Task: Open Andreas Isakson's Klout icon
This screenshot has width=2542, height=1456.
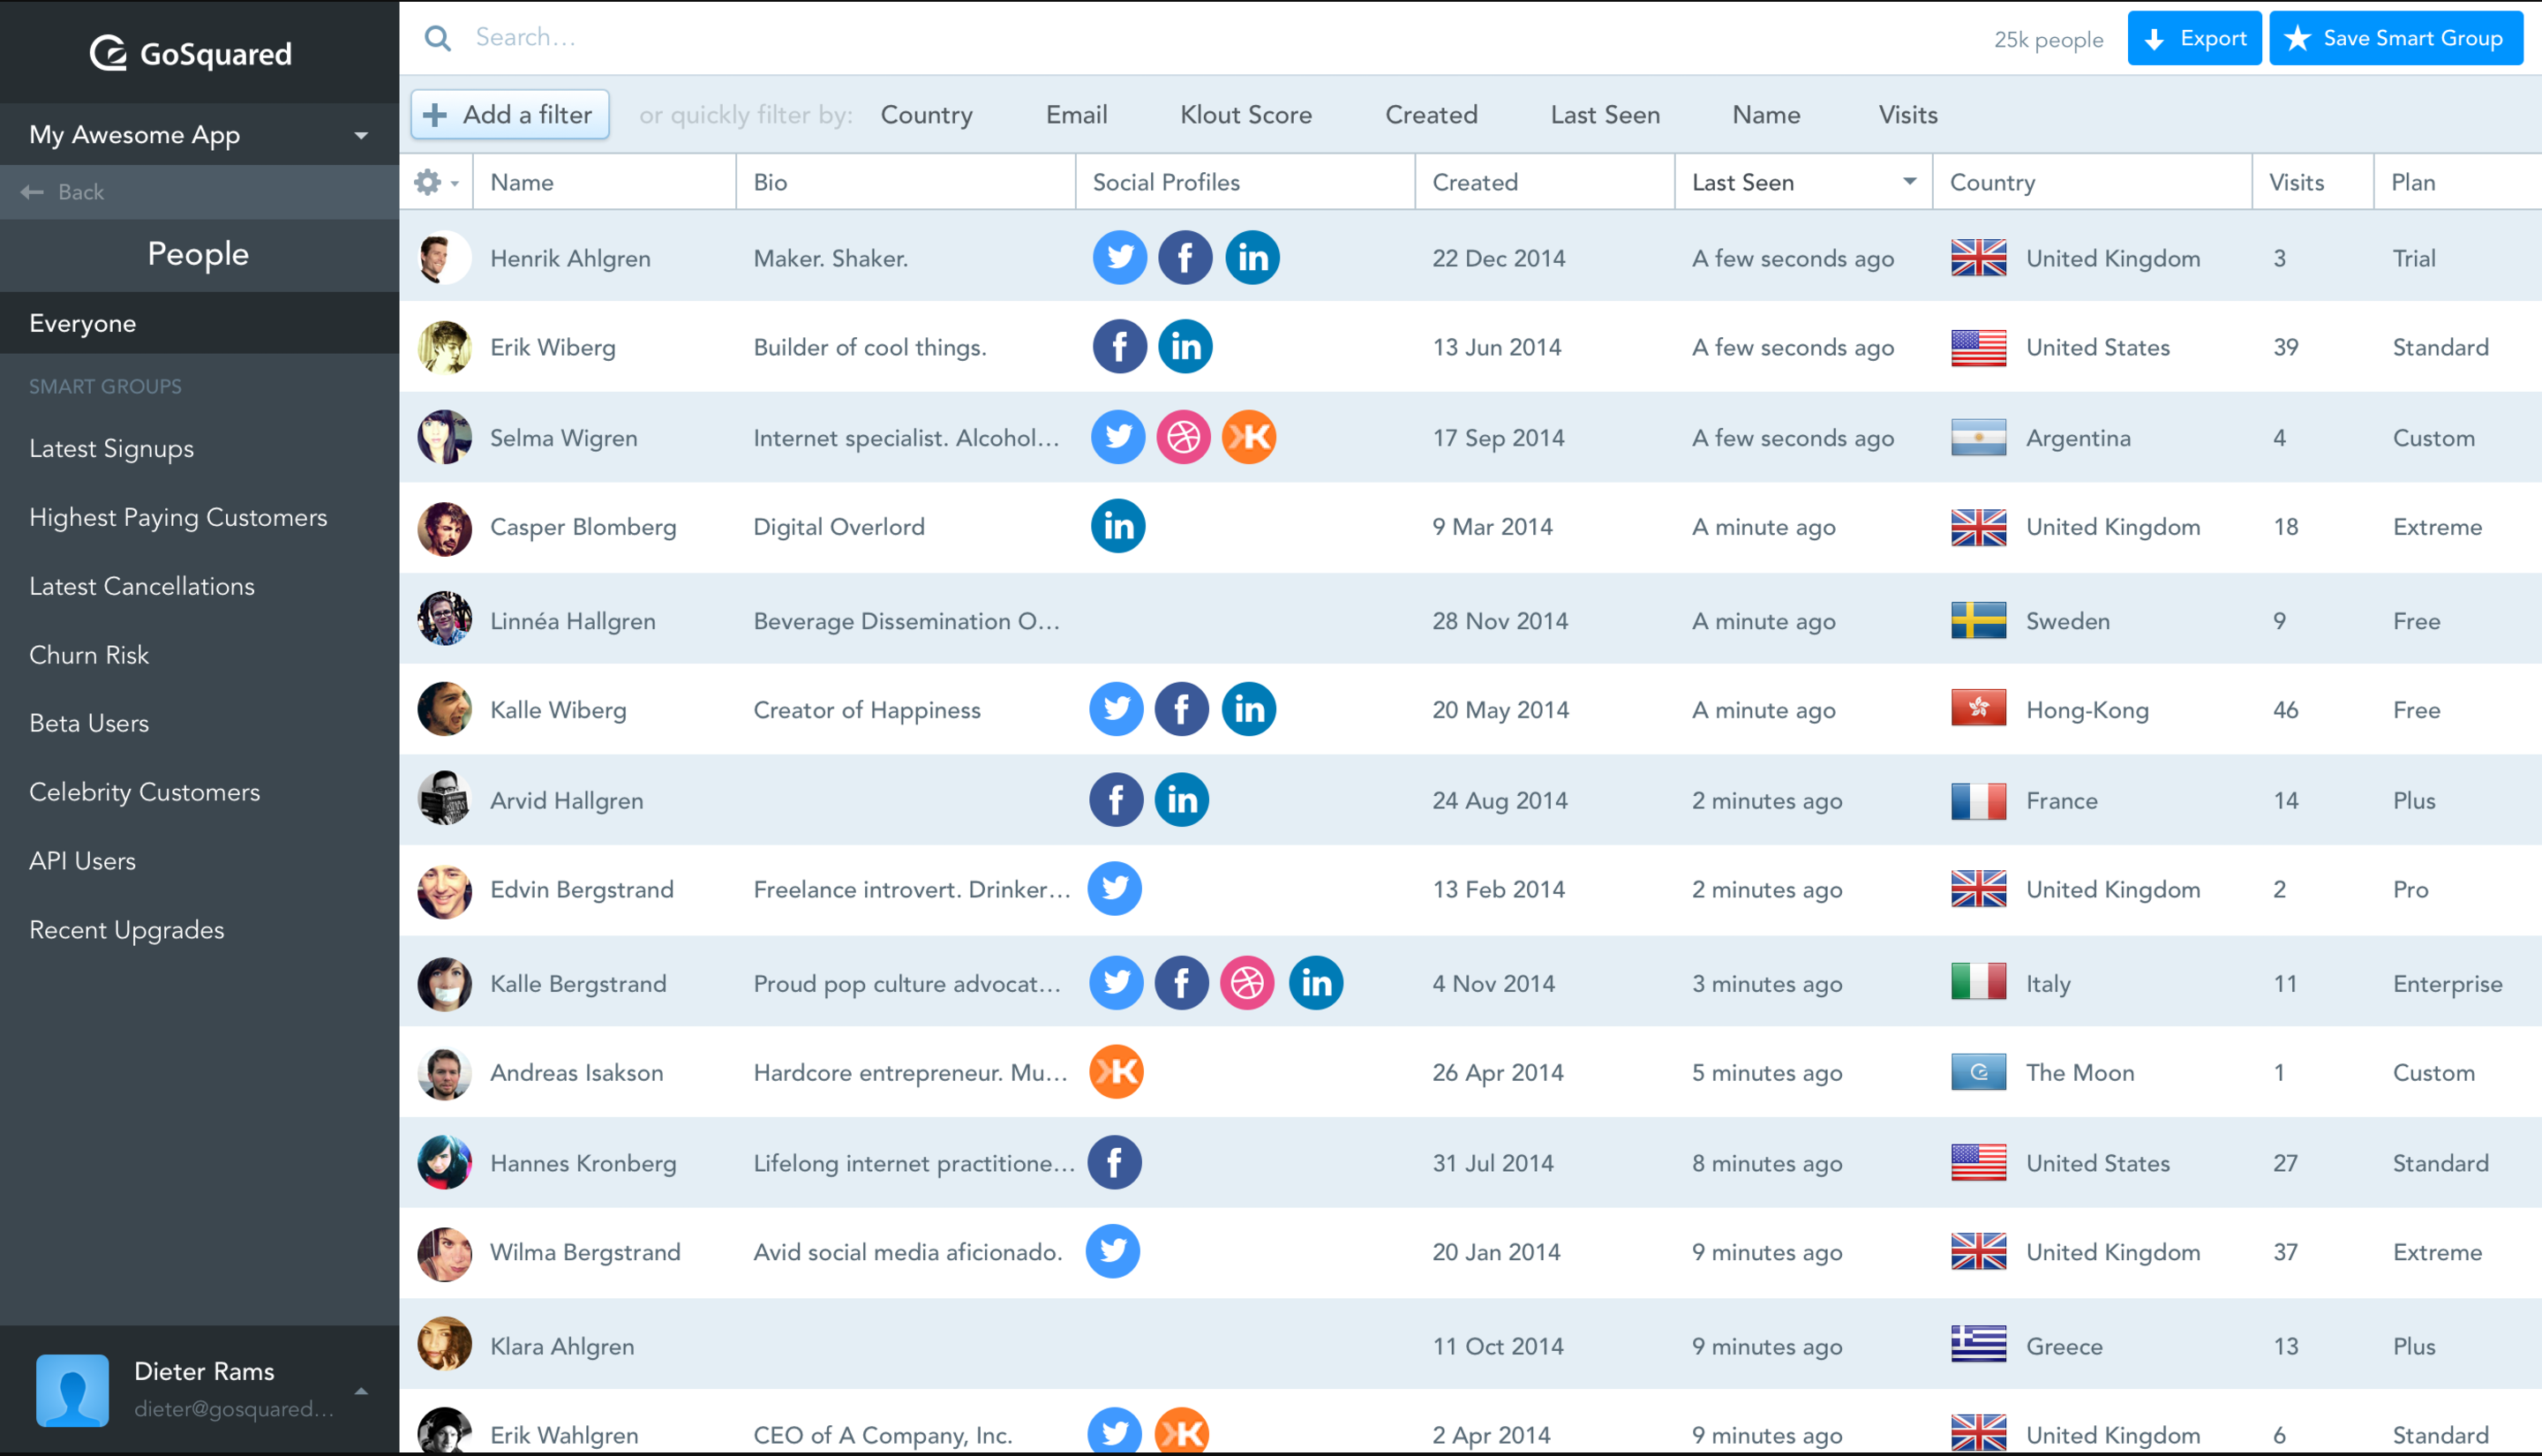Action: coord(1116,1072)
